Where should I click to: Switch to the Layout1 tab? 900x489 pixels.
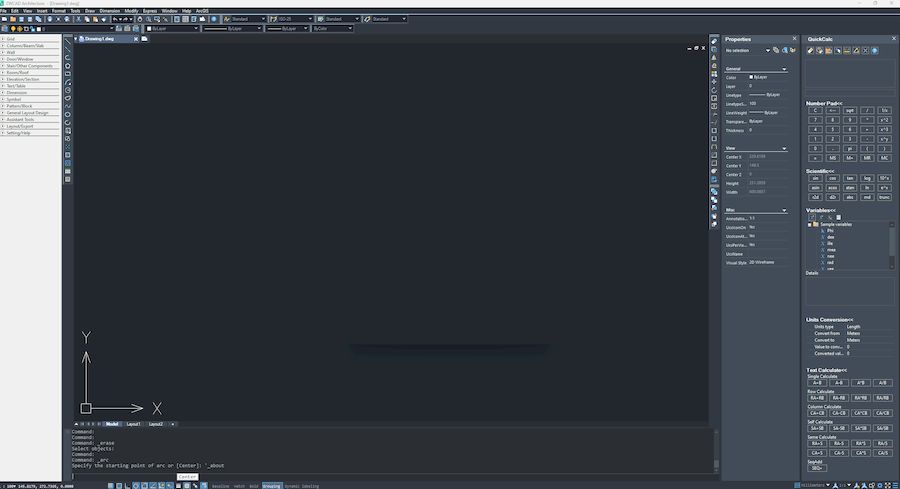click(x=133, y=424)
